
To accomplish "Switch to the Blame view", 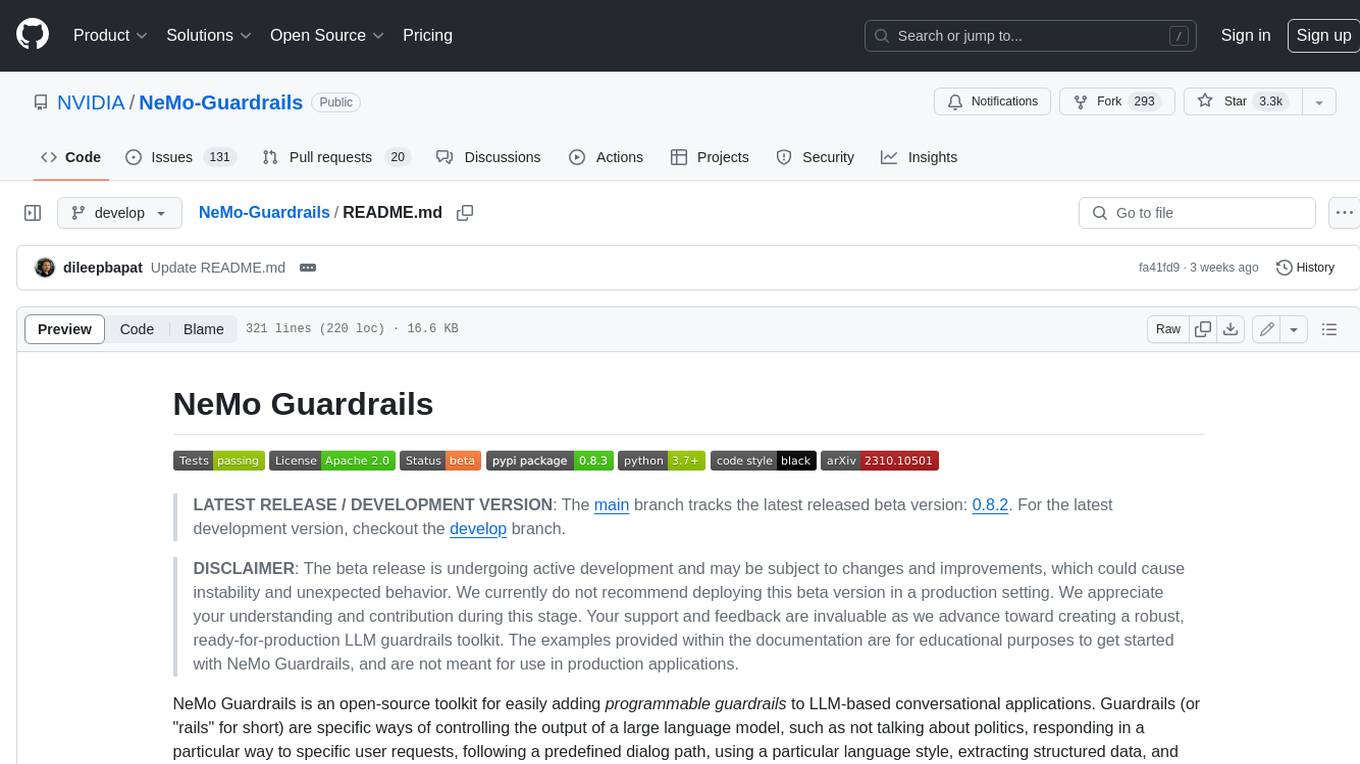I will tap(203, 329).
